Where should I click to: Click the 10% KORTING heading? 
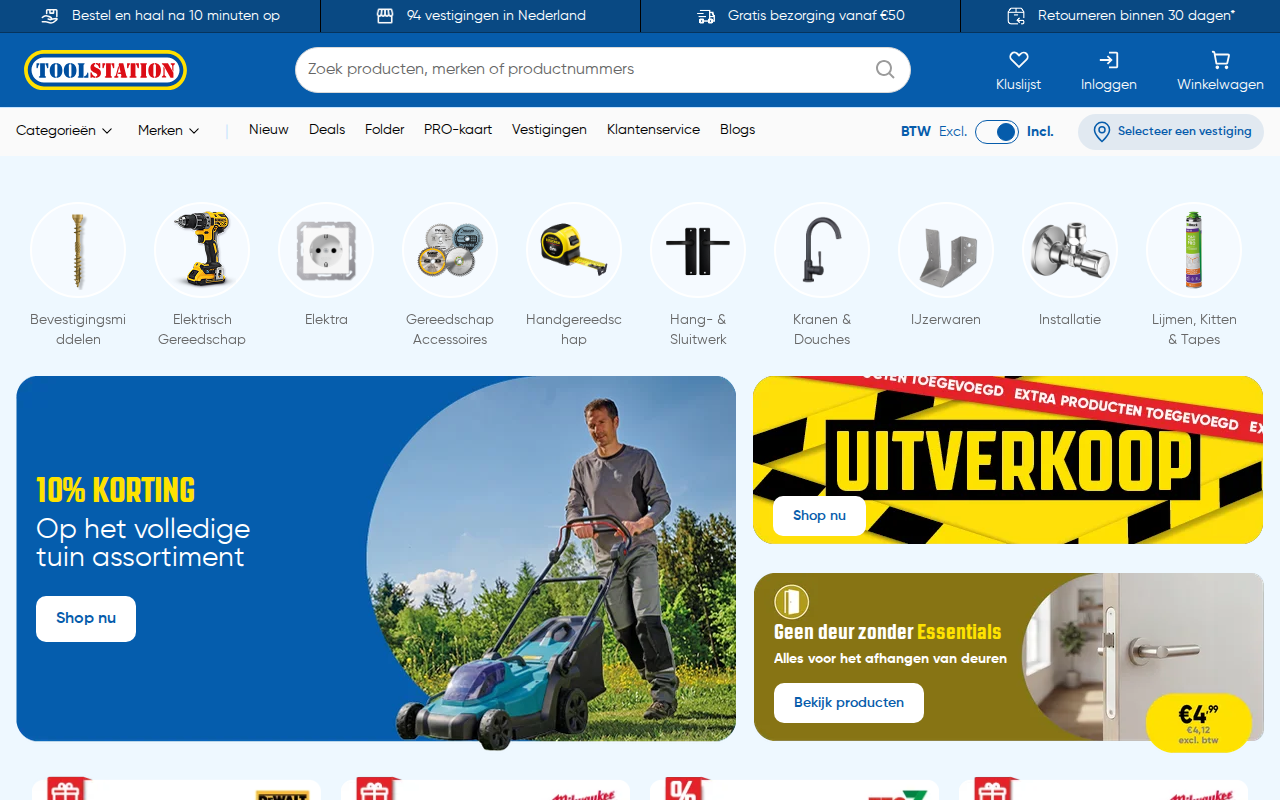click(x=116, y=490)
